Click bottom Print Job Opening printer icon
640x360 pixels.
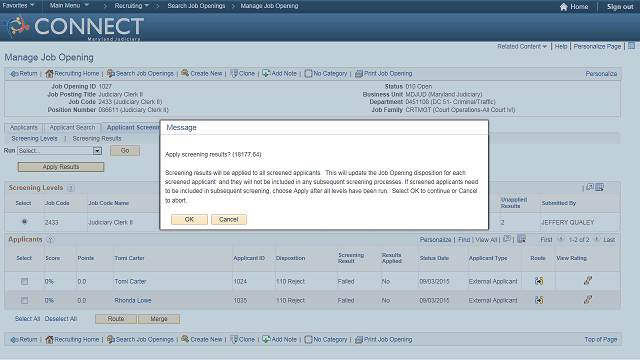coord(359,340)
